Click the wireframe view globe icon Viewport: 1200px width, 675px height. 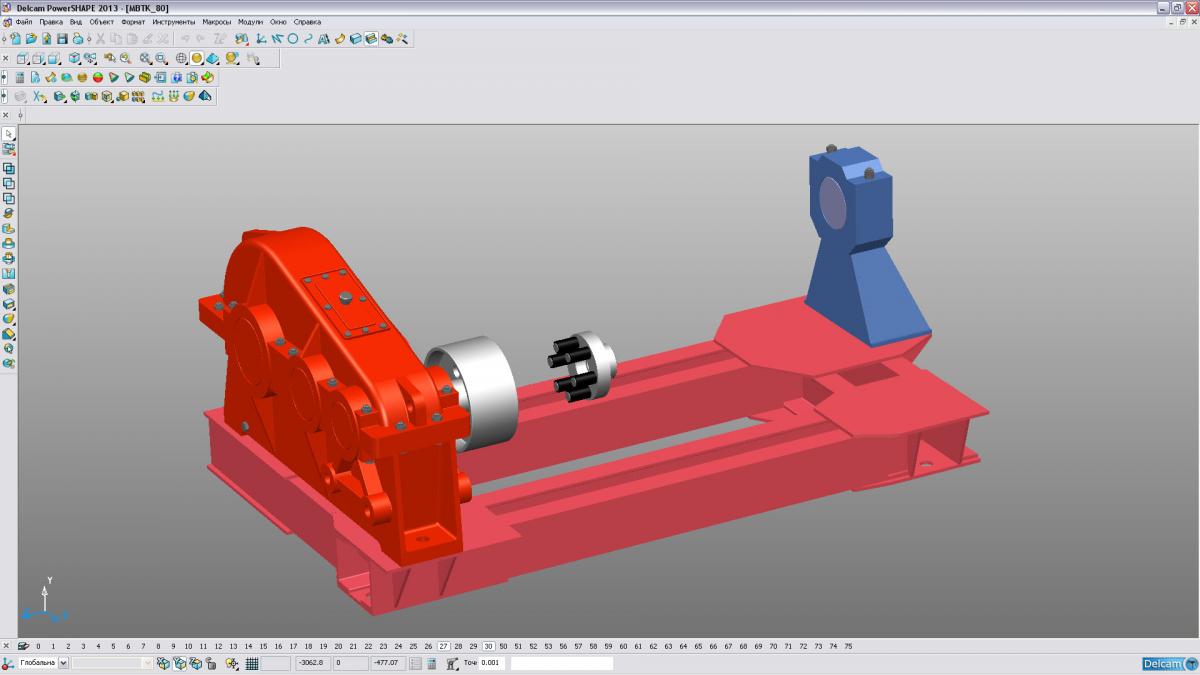[181, 58]
